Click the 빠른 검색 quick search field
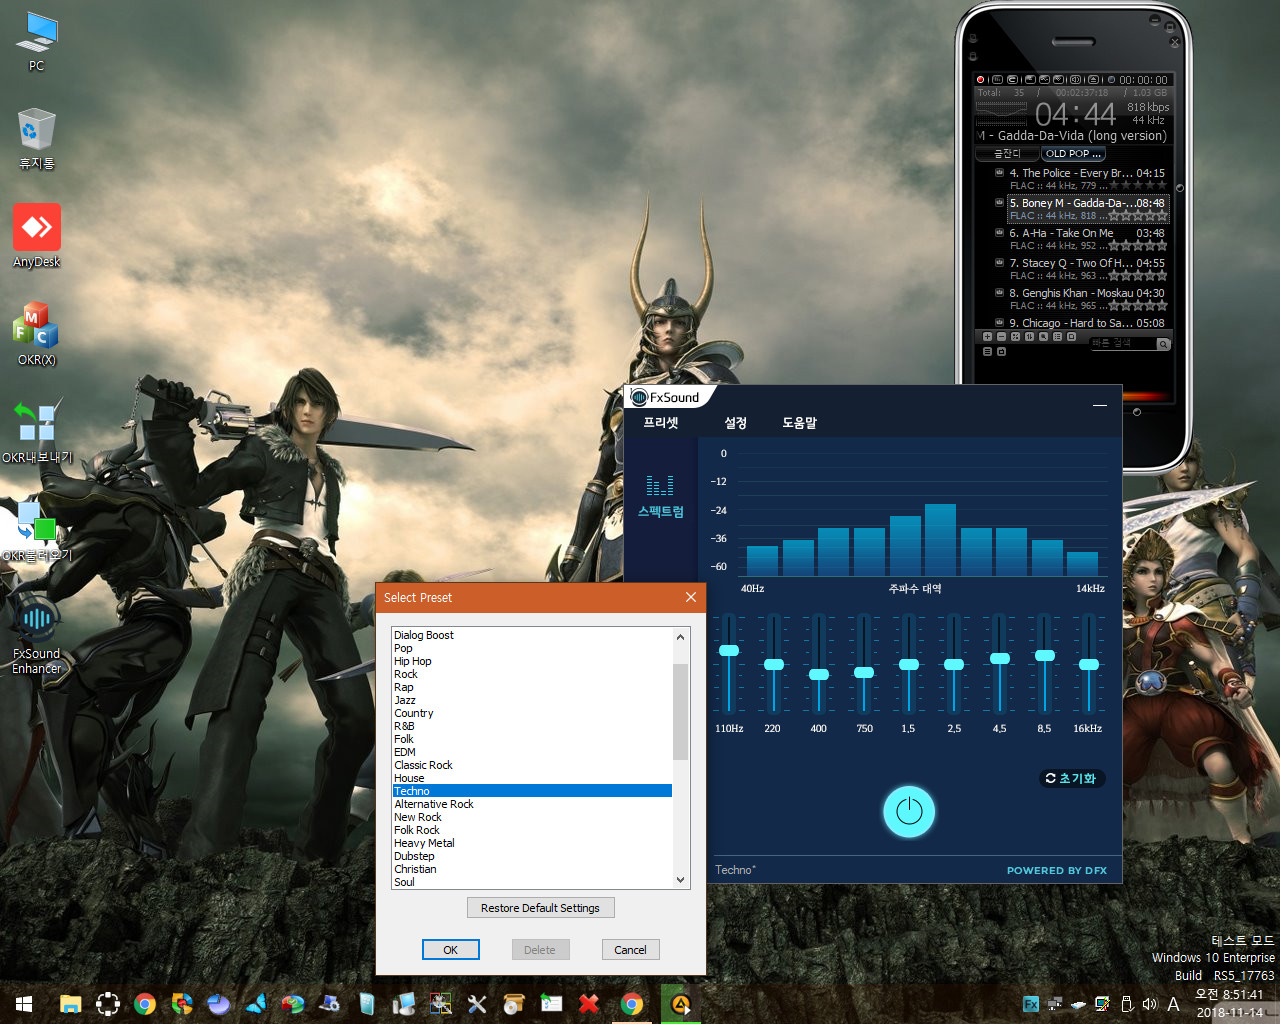The image size is (1280, 1024). point(1122,344)
